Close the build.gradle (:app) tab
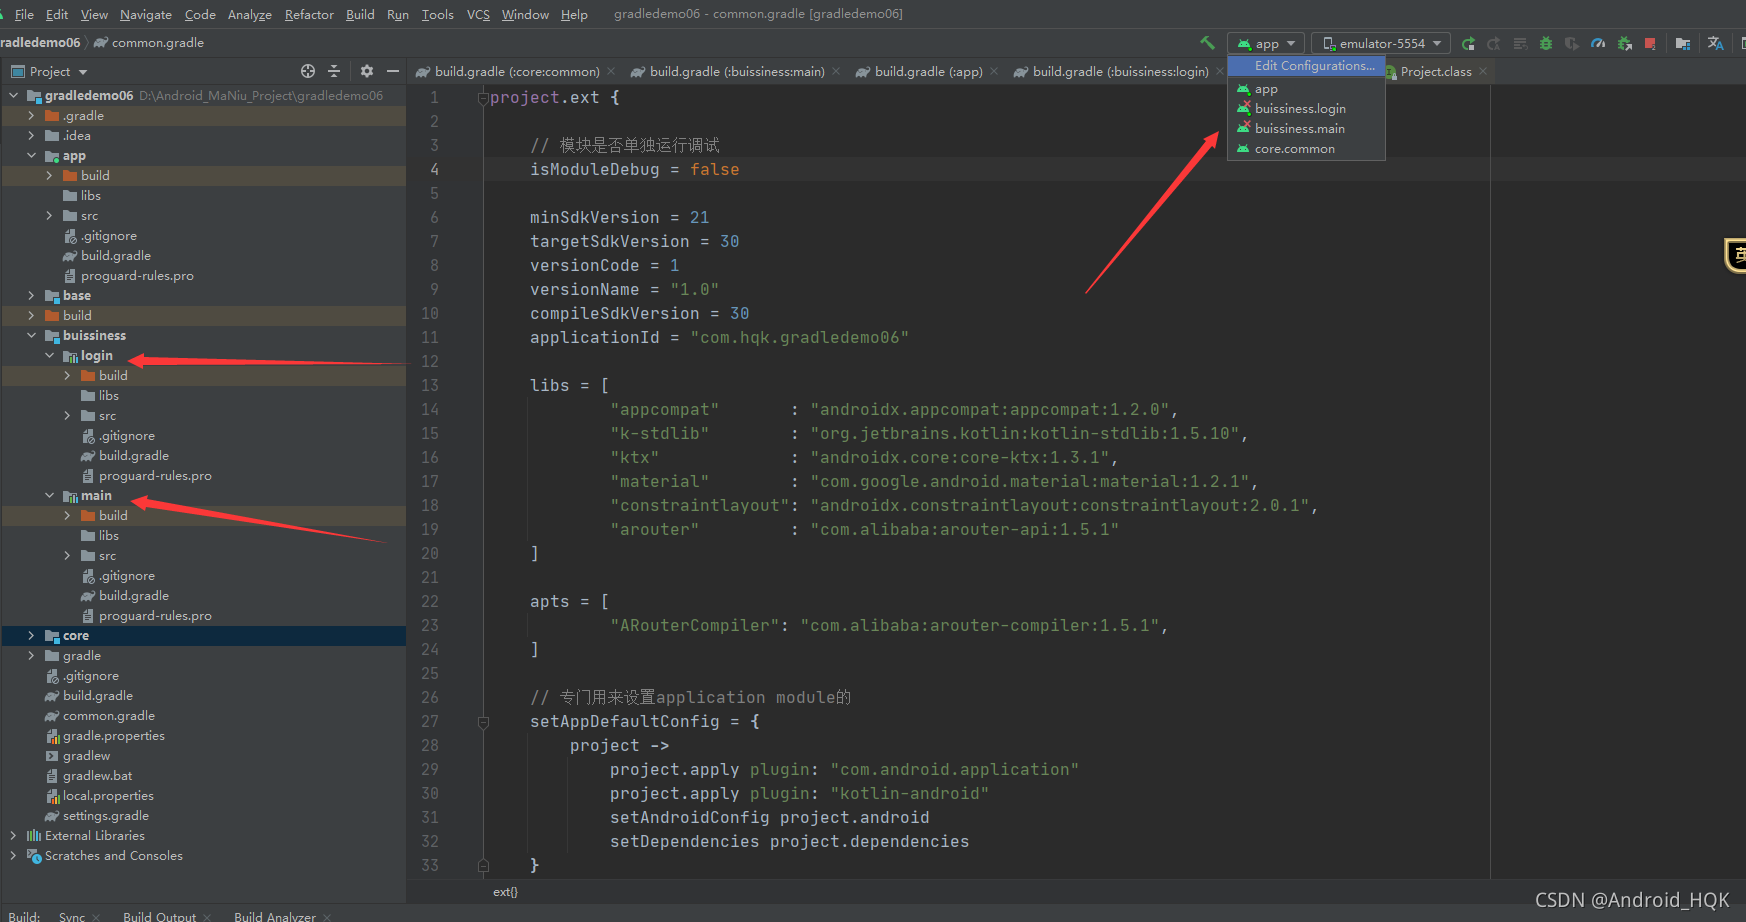1746x922 pixels. pos(993,71)
